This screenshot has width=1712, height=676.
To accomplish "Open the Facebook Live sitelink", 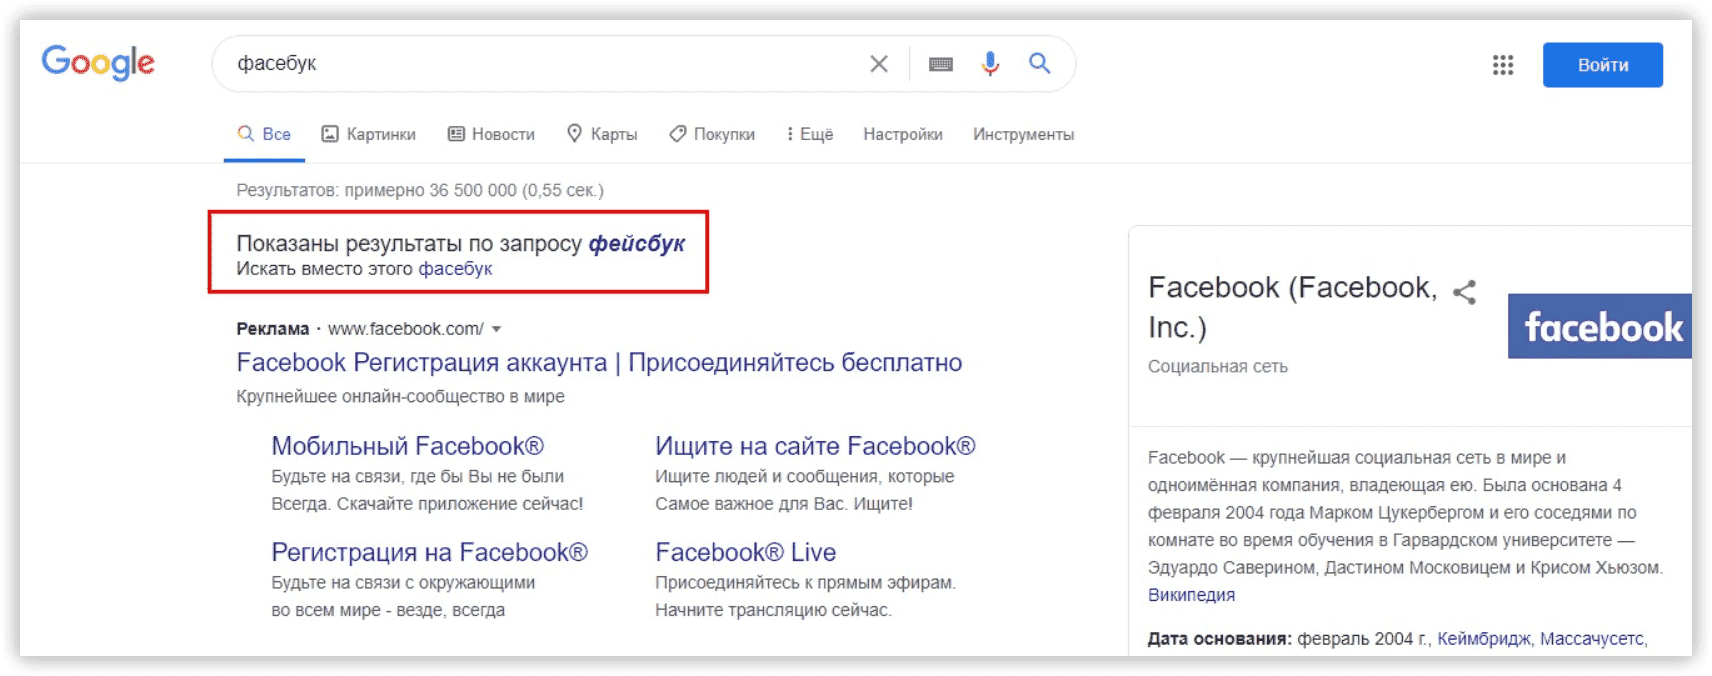I will (745, 552).
